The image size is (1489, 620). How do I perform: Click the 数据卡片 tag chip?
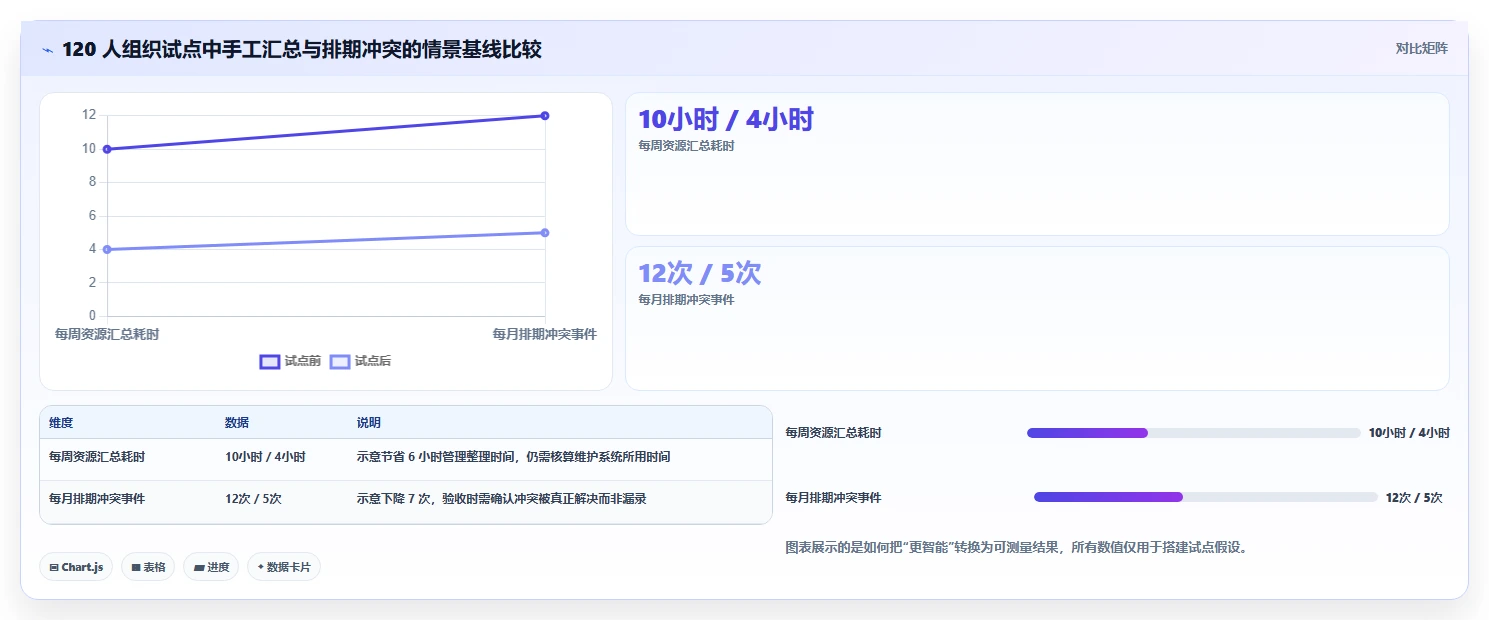tap(284, 567)
